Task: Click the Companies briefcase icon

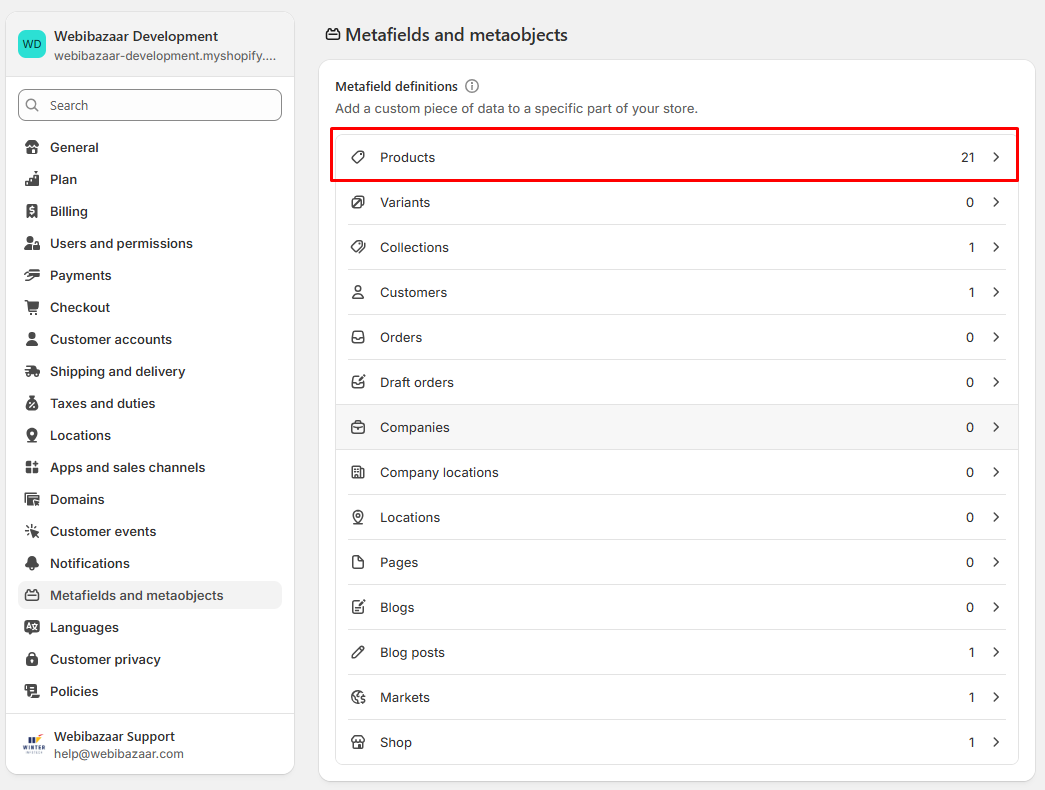Action: coord(358,427)
